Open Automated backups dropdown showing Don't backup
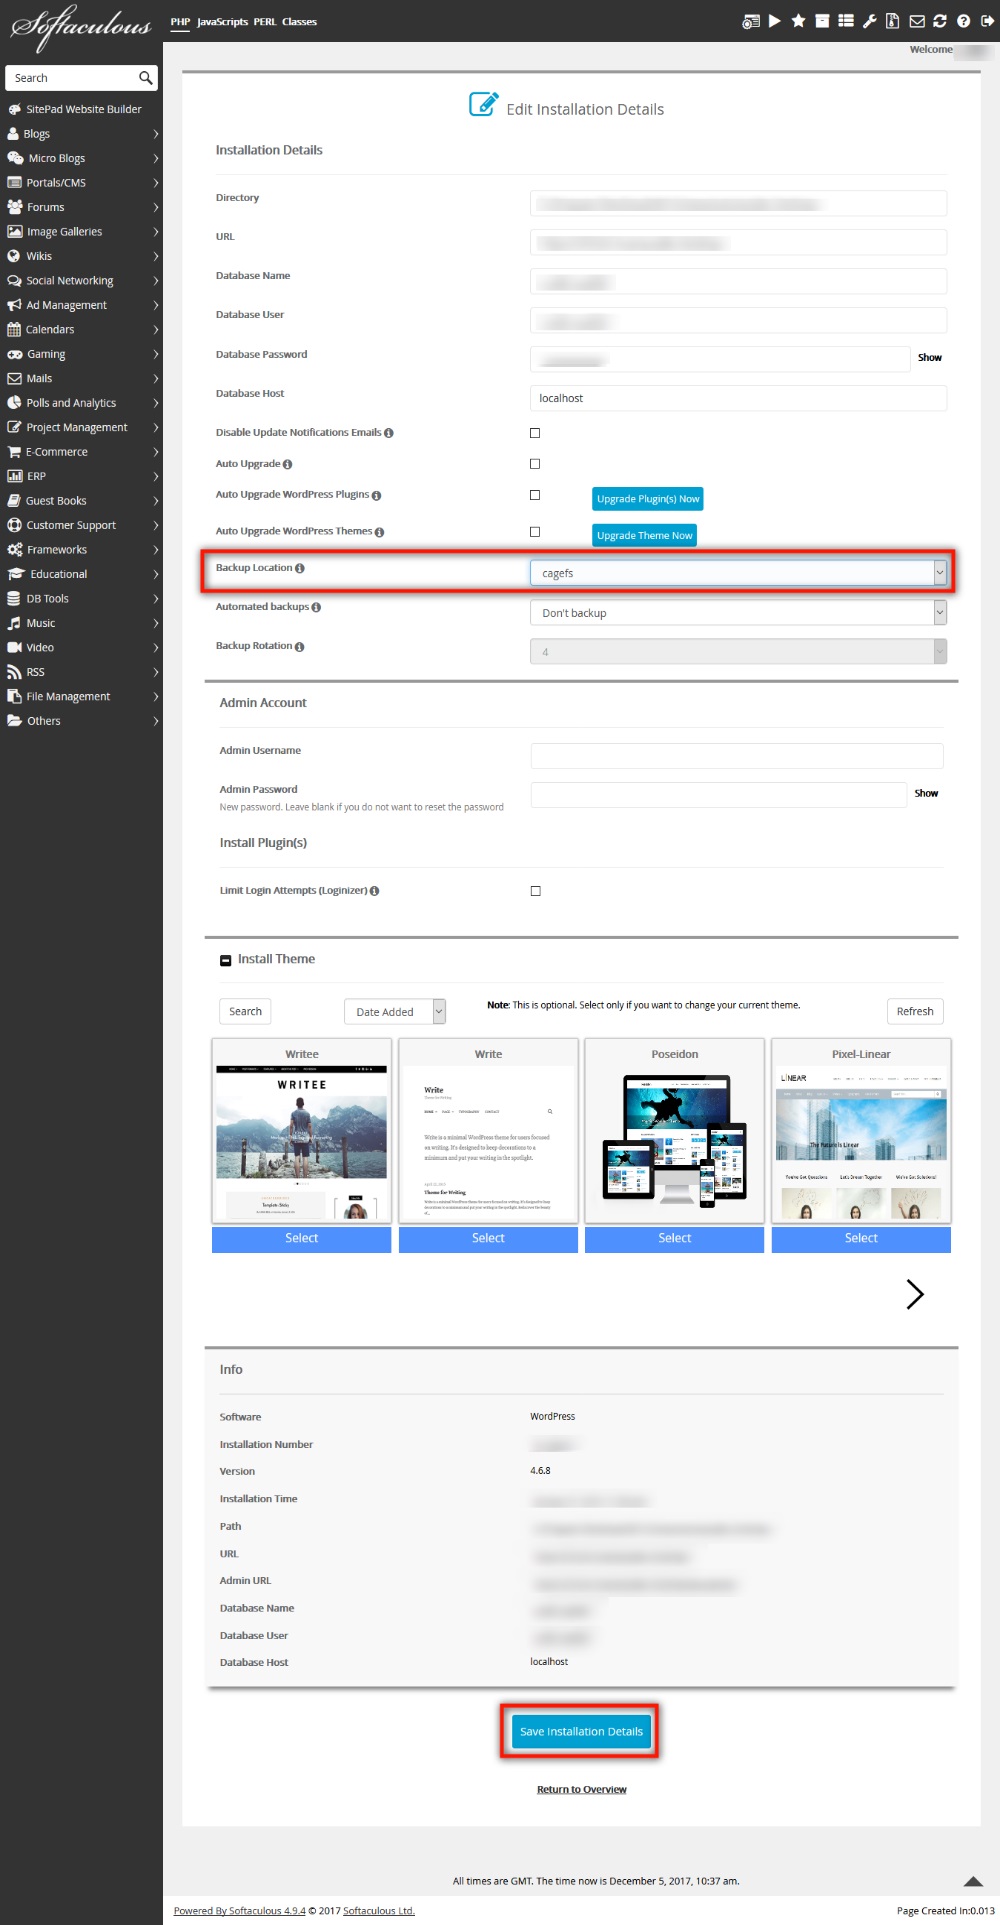The width and height of the screenshot is (1000, 1925). point(738,613)
